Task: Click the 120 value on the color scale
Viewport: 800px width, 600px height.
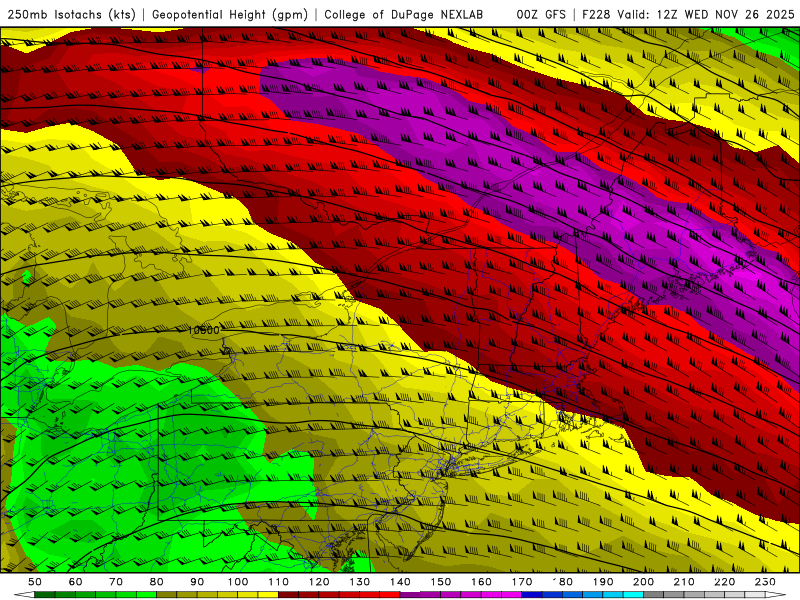Action: pos(319,582)
